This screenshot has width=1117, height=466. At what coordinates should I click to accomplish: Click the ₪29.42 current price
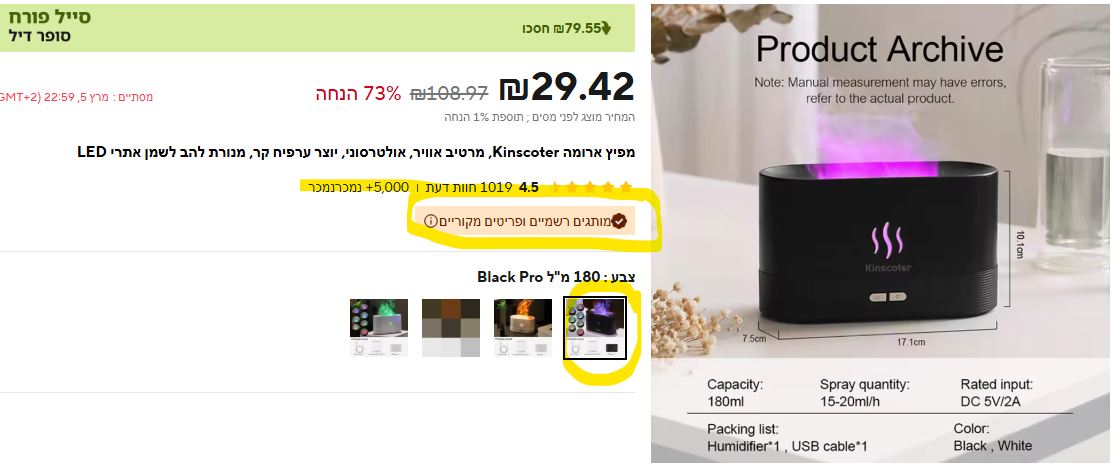click(566, 87)
